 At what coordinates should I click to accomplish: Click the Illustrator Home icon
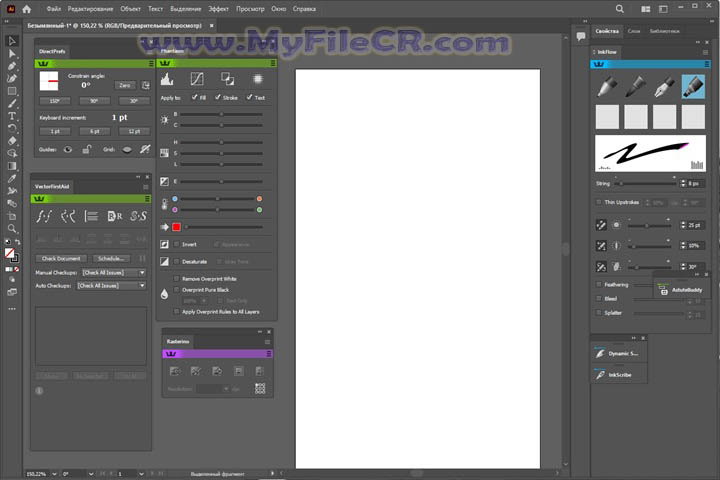click(x=27, y=9)
